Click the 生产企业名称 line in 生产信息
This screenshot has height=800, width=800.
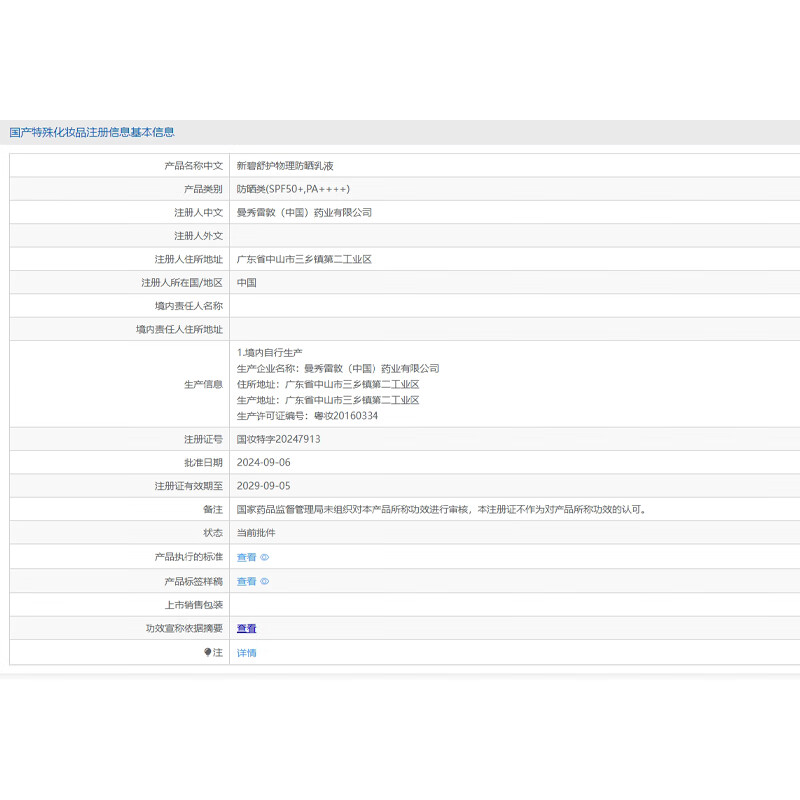pyautogui.click(x=338, y=369)
